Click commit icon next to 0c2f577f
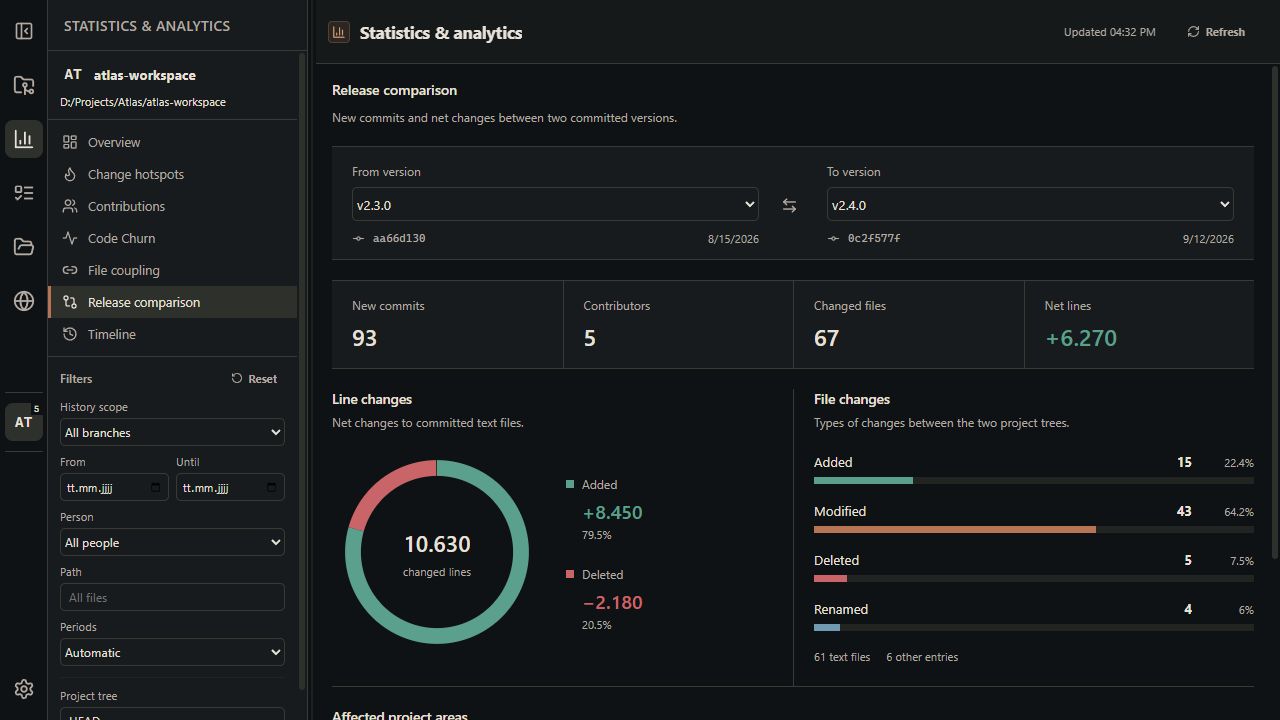Image resolution: width=1280 pixels, height=720 pixels. [x=833, y=239]
